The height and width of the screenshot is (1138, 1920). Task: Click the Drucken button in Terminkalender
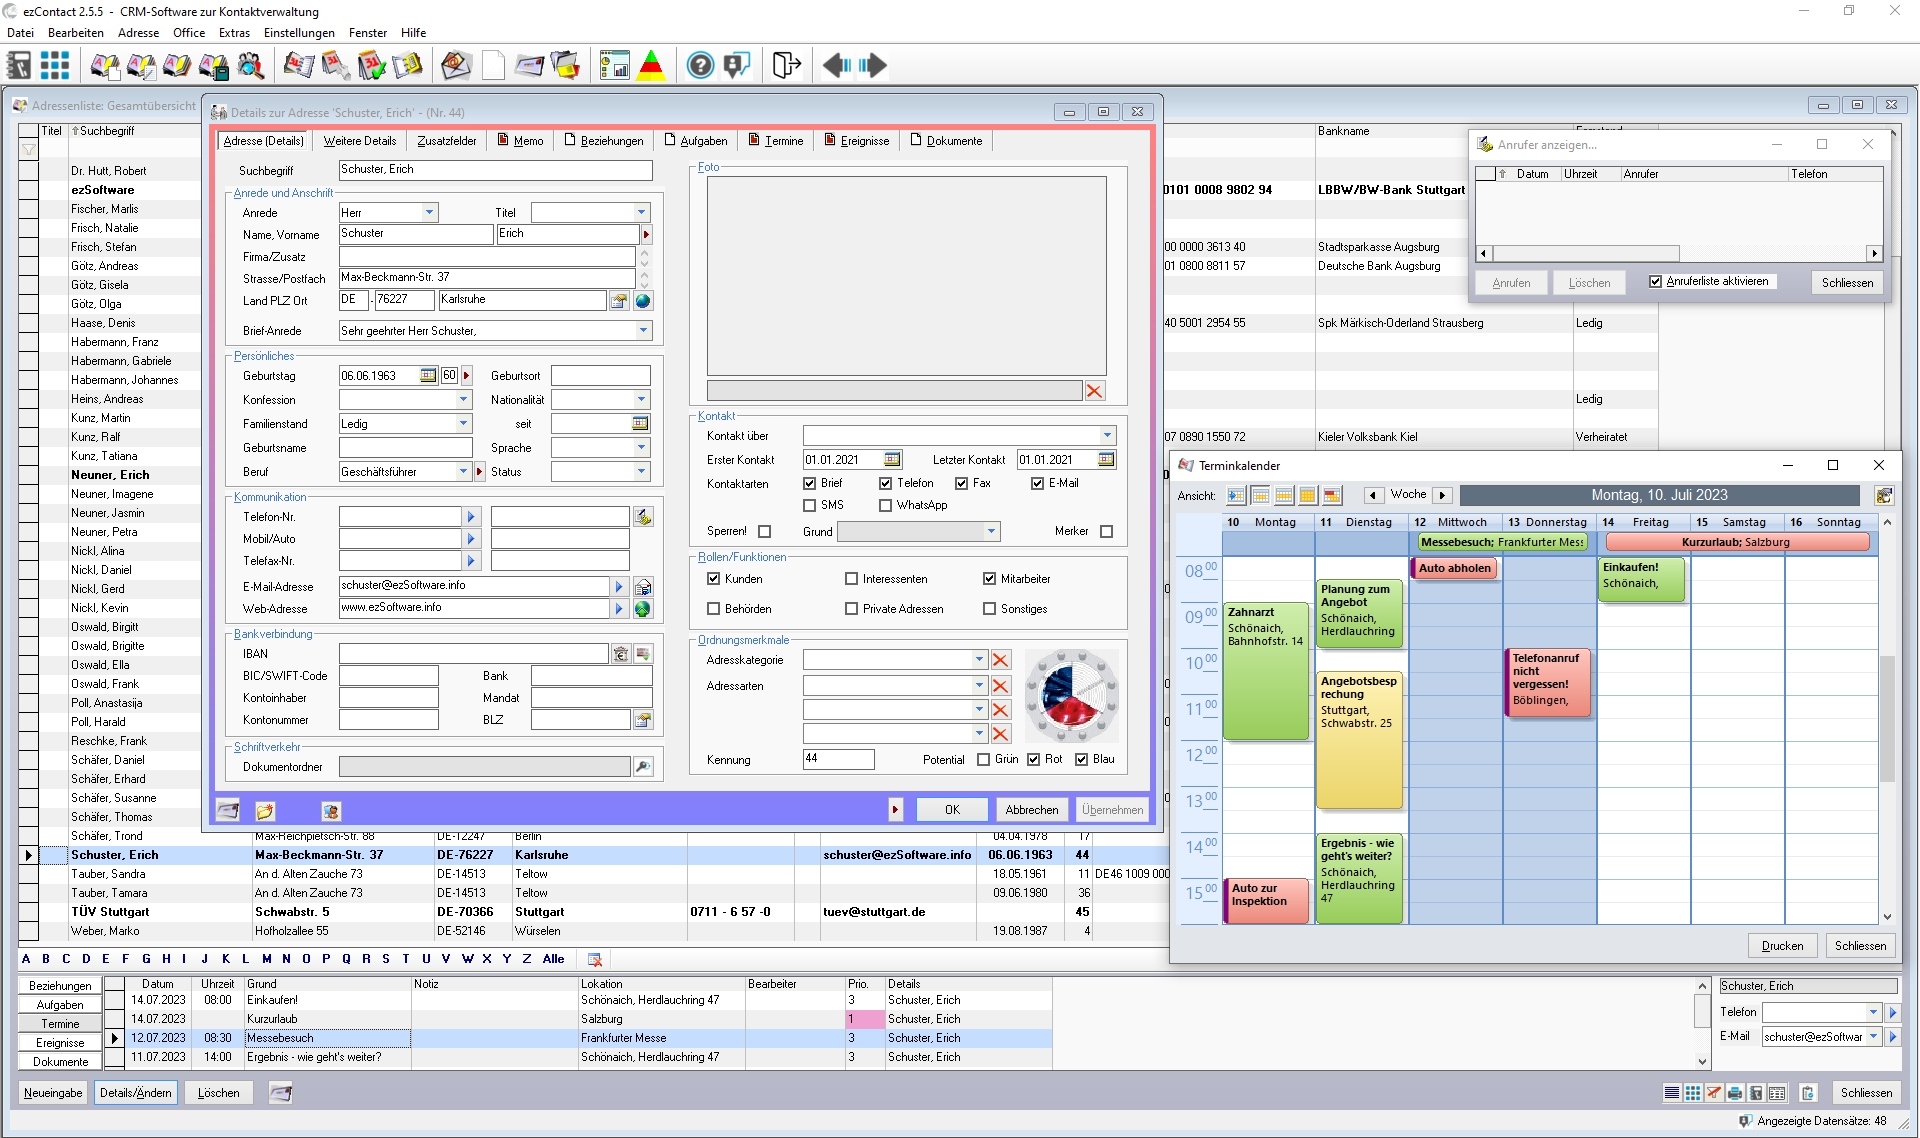pos(1782,946)
